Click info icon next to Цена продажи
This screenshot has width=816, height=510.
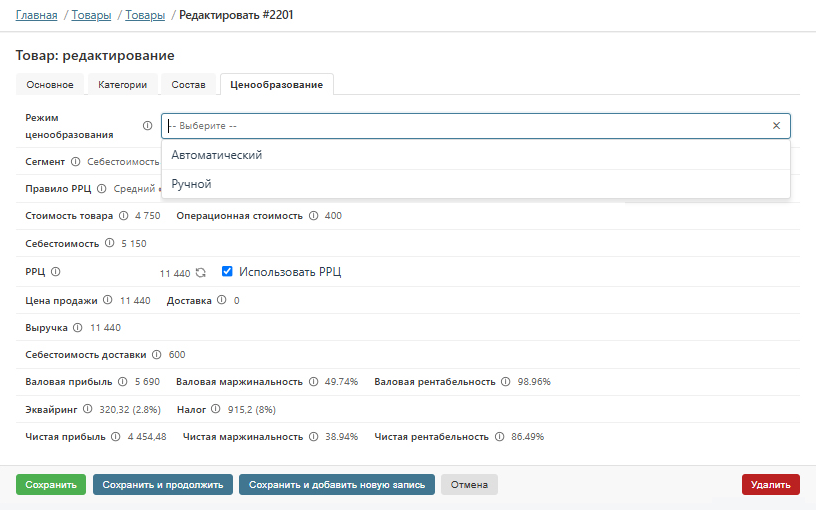point(108,300)
